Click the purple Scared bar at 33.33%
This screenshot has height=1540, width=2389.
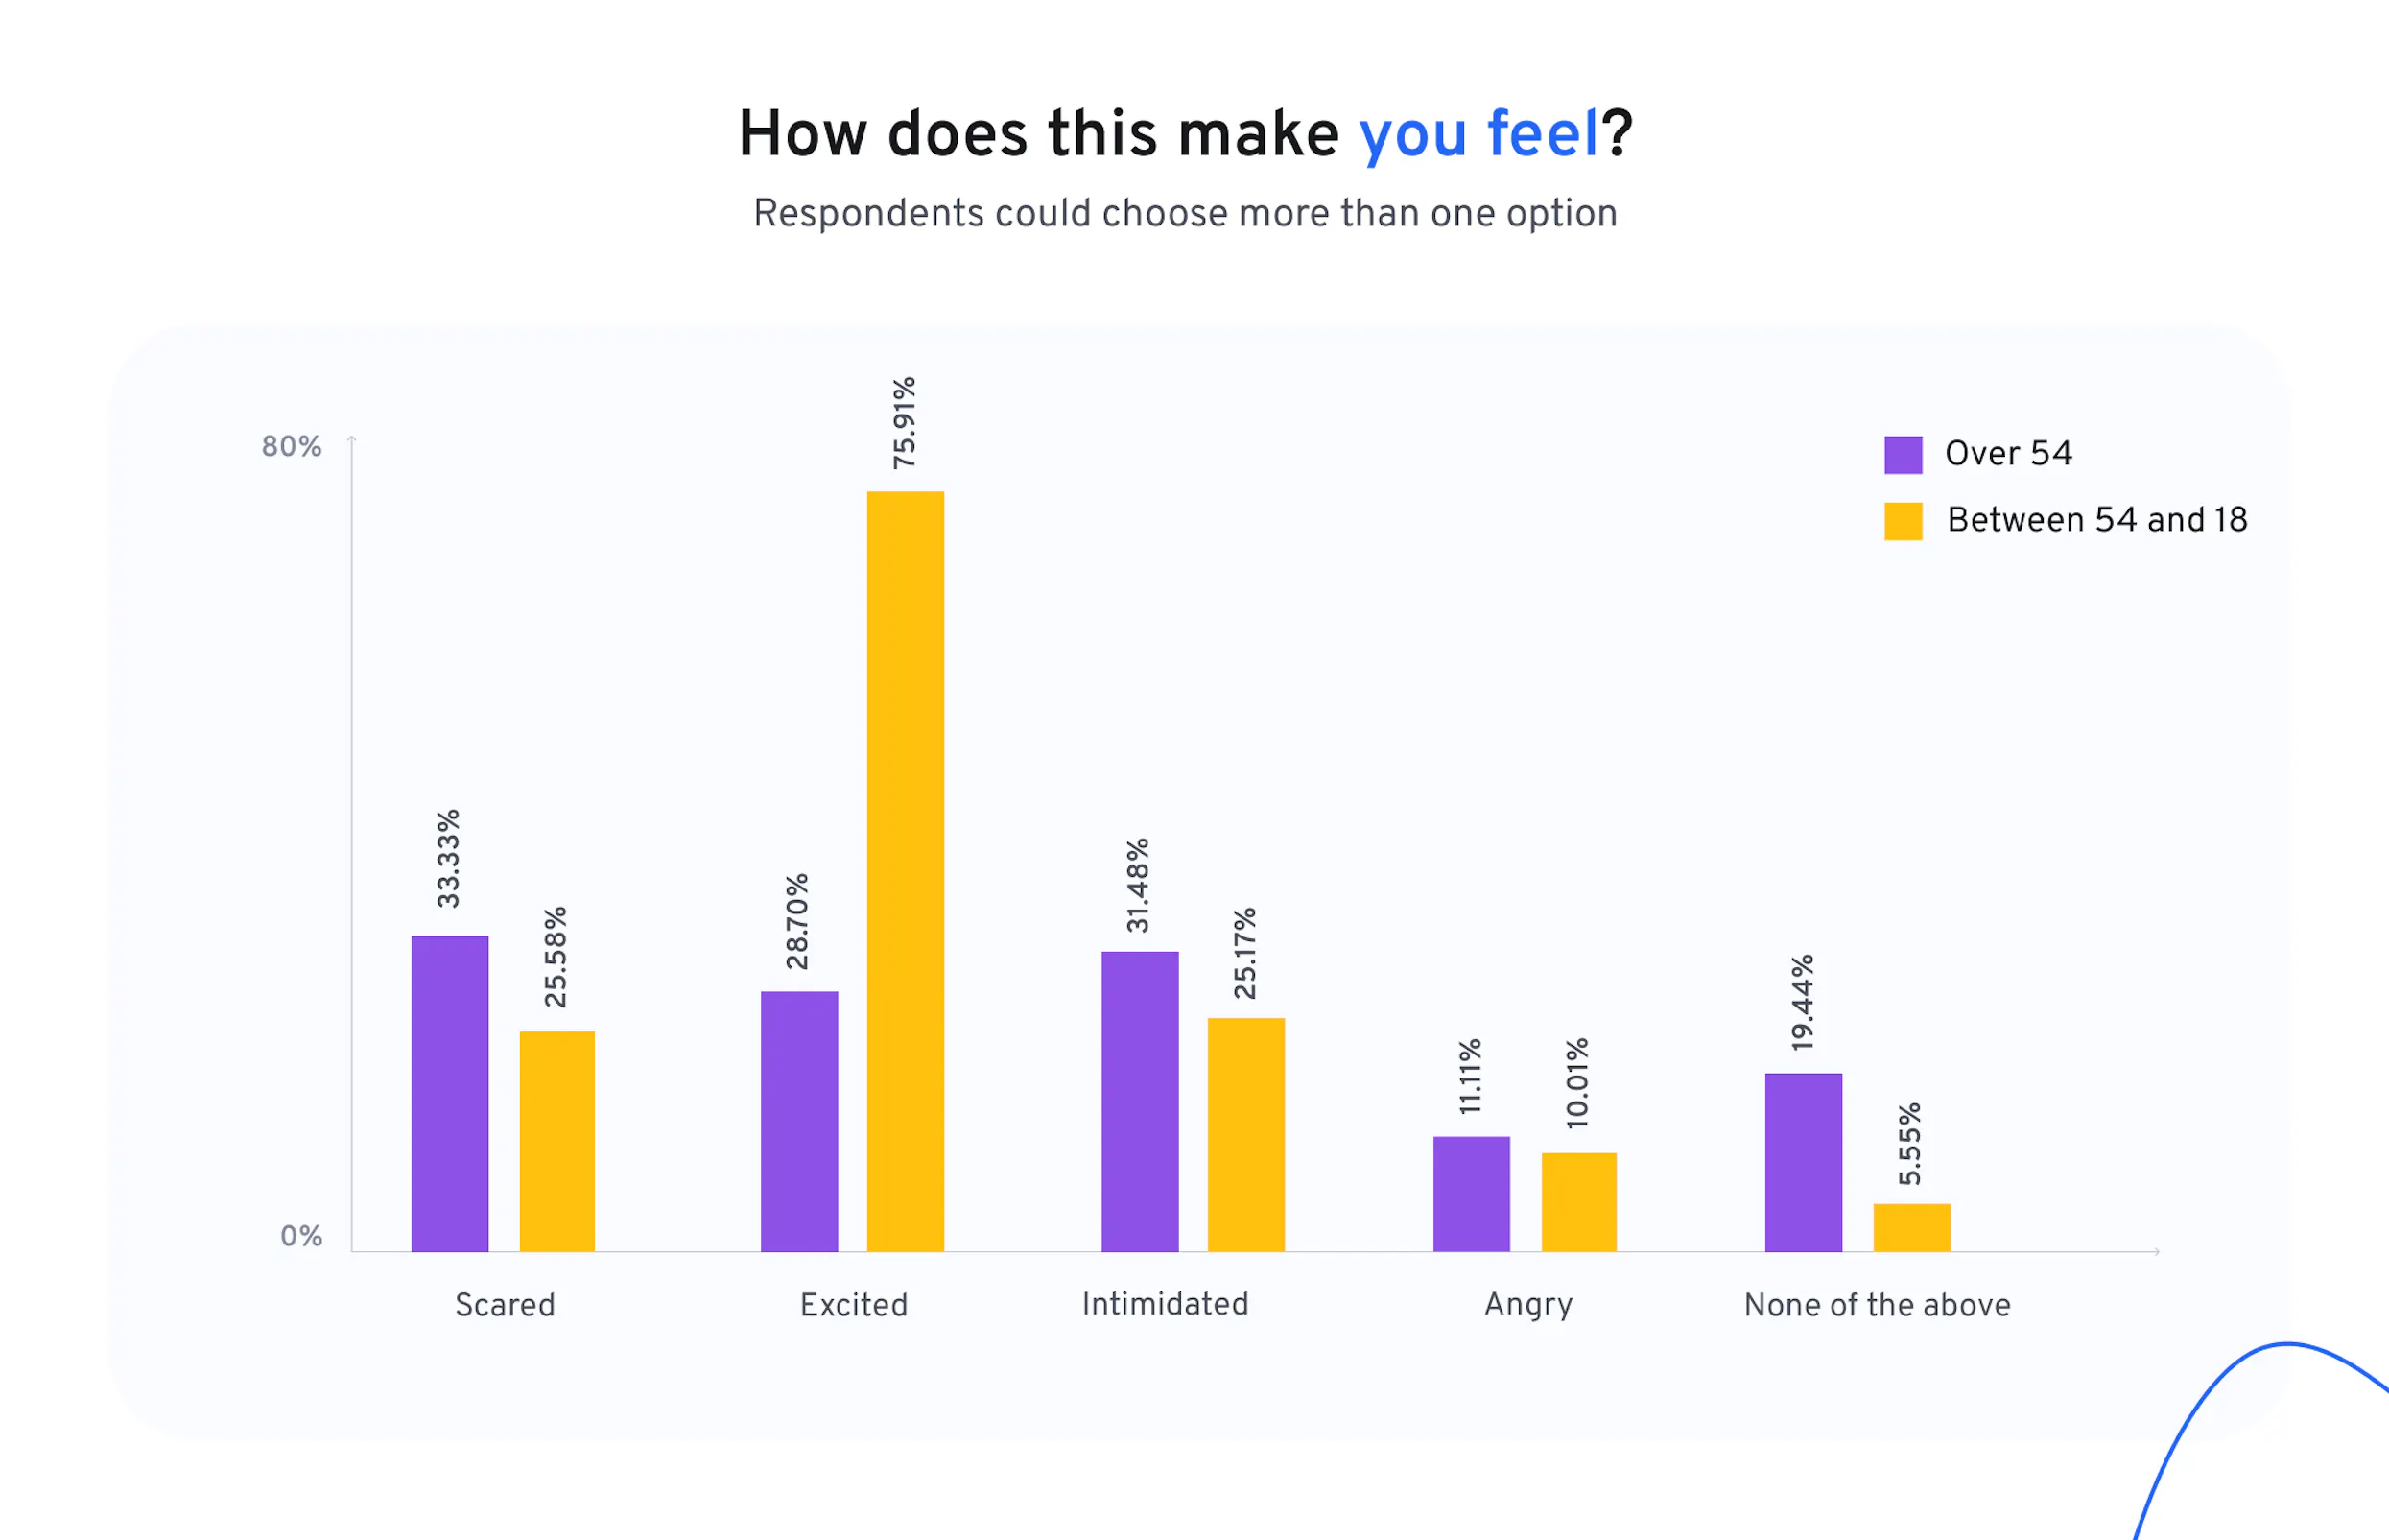tap(450, 1094)
